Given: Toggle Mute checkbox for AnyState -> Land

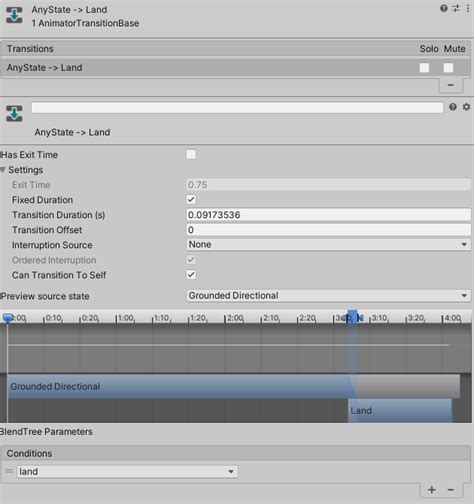Looking at the screenshot, I should (448, 68).
